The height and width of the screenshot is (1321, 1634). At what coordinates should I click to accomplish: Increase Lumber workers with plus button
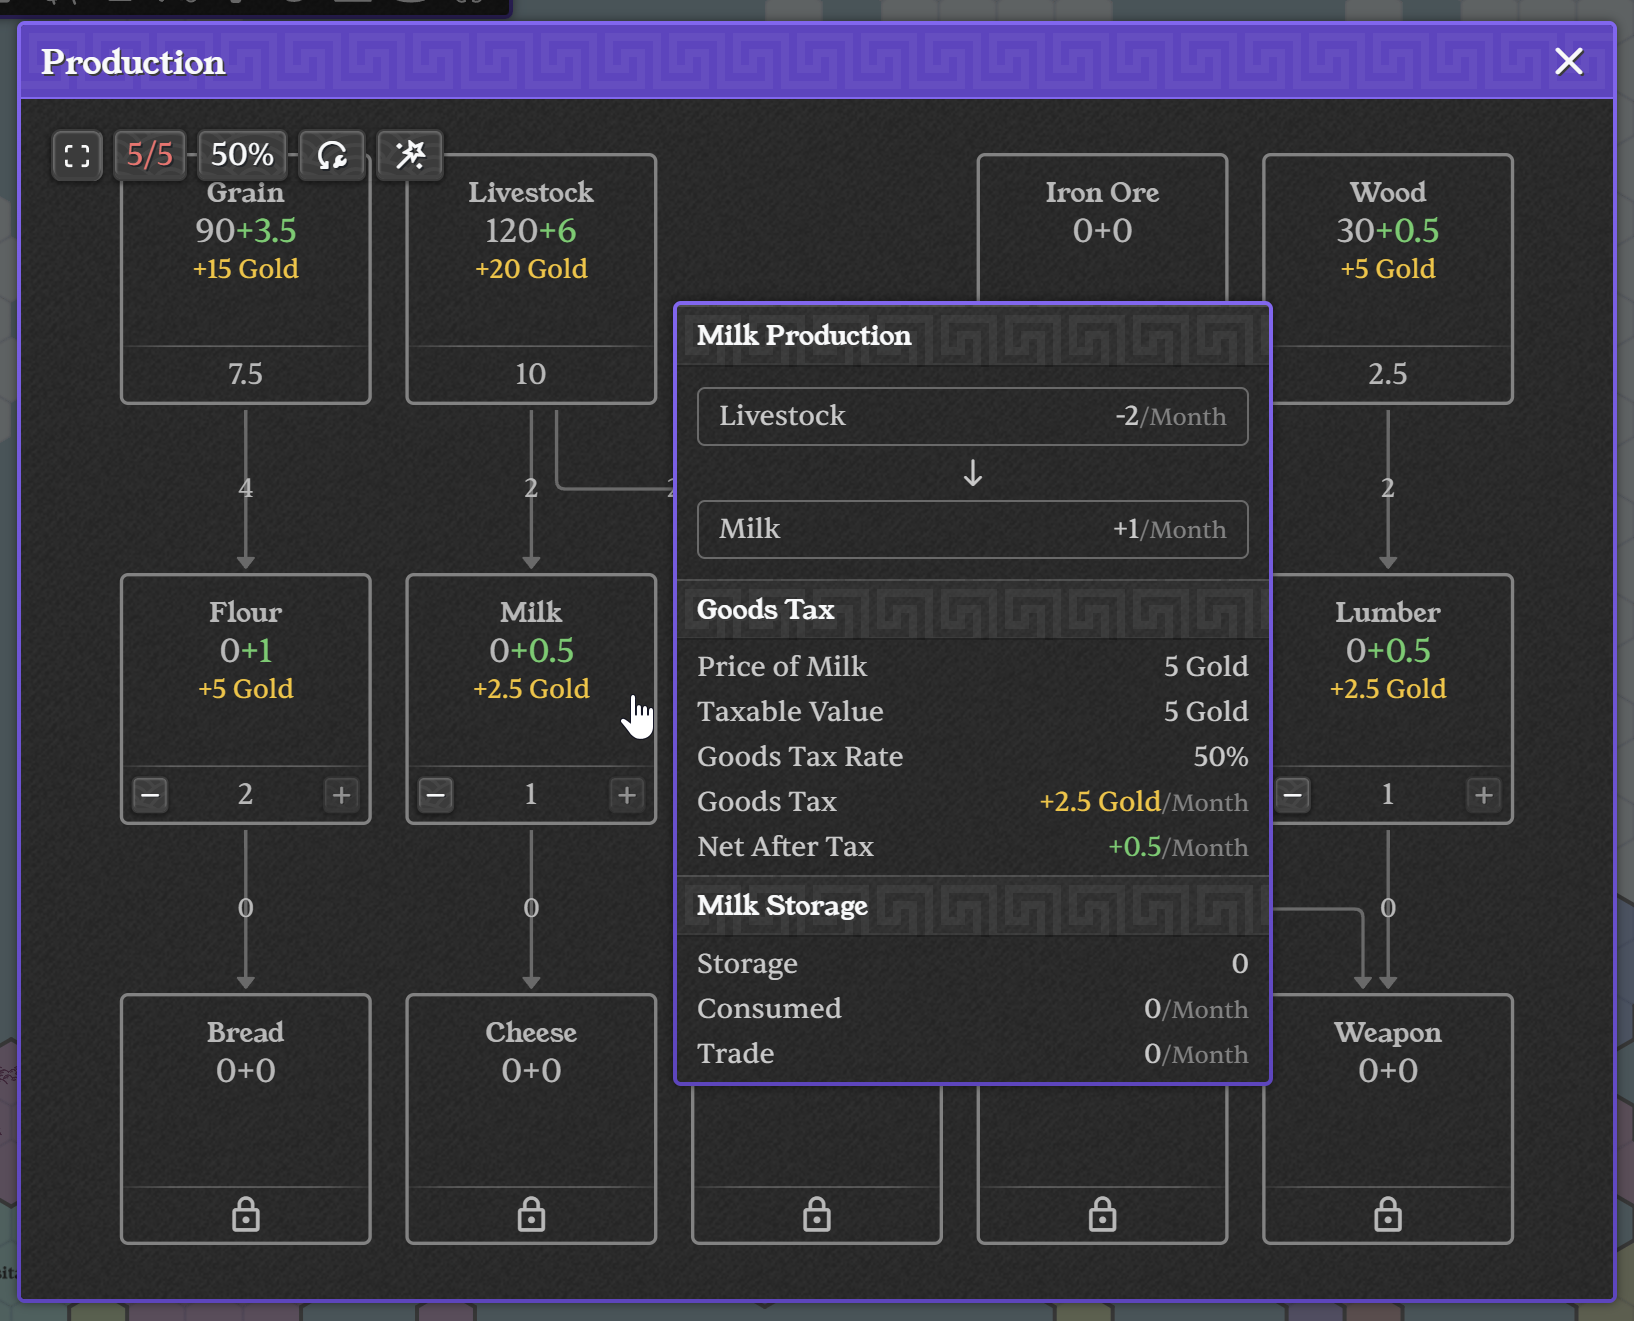click(1484, 795)
